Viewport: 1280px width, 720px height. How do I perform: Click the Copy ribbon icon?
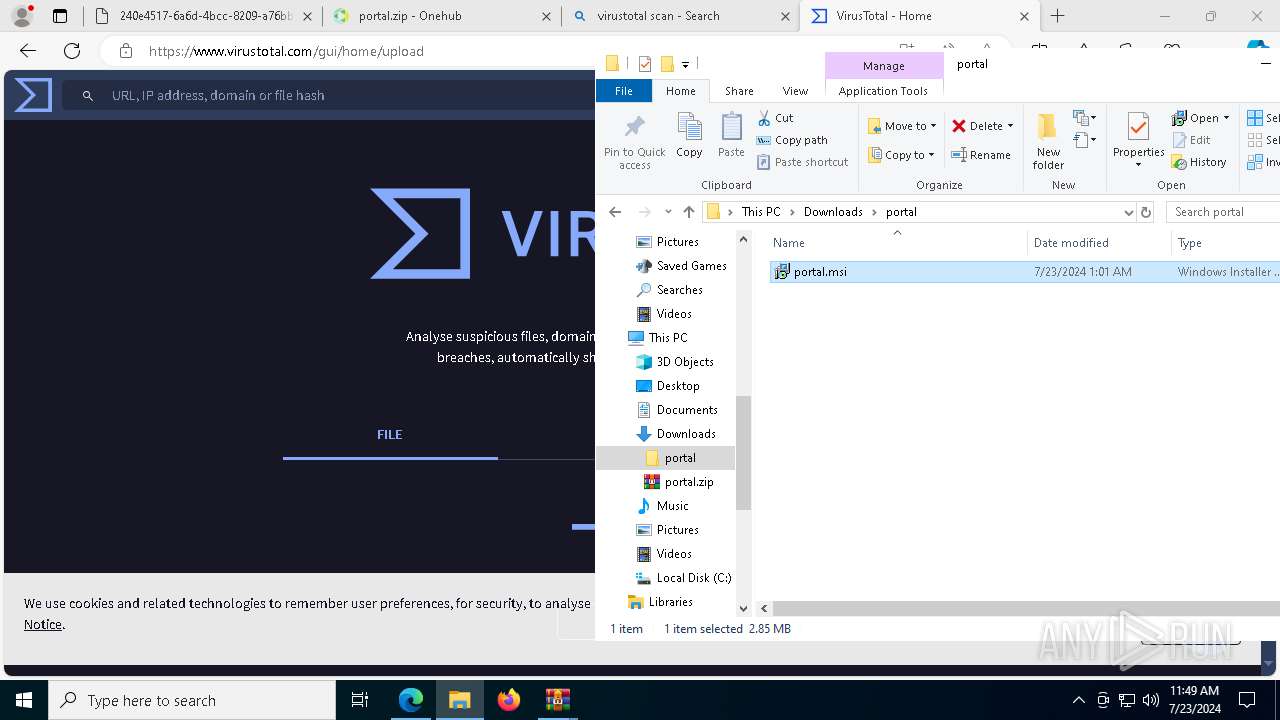point(689,135)
